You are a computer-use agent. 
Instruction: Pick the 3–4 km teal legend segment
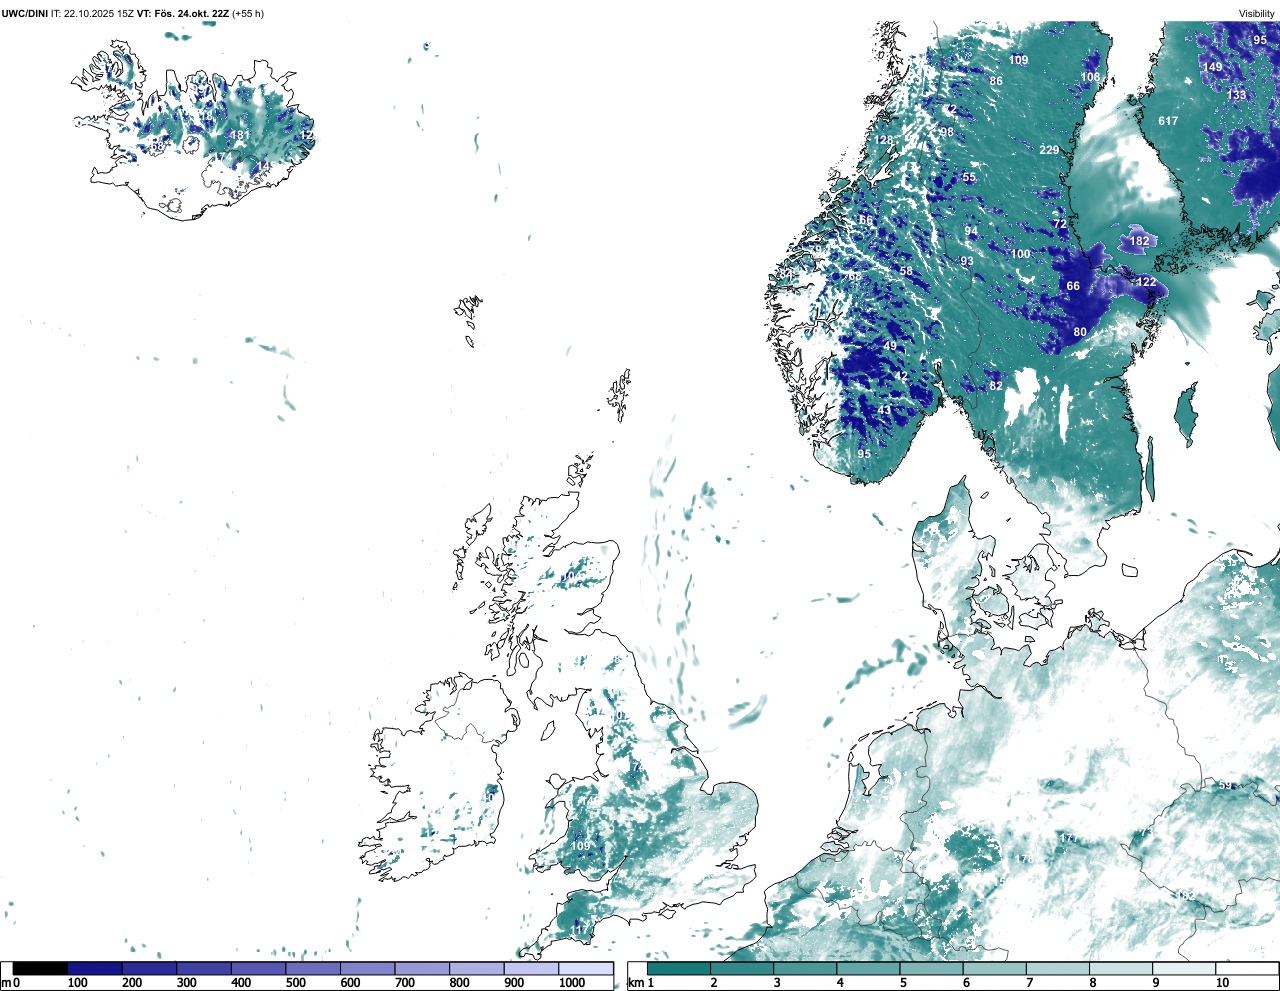point(805,969)
